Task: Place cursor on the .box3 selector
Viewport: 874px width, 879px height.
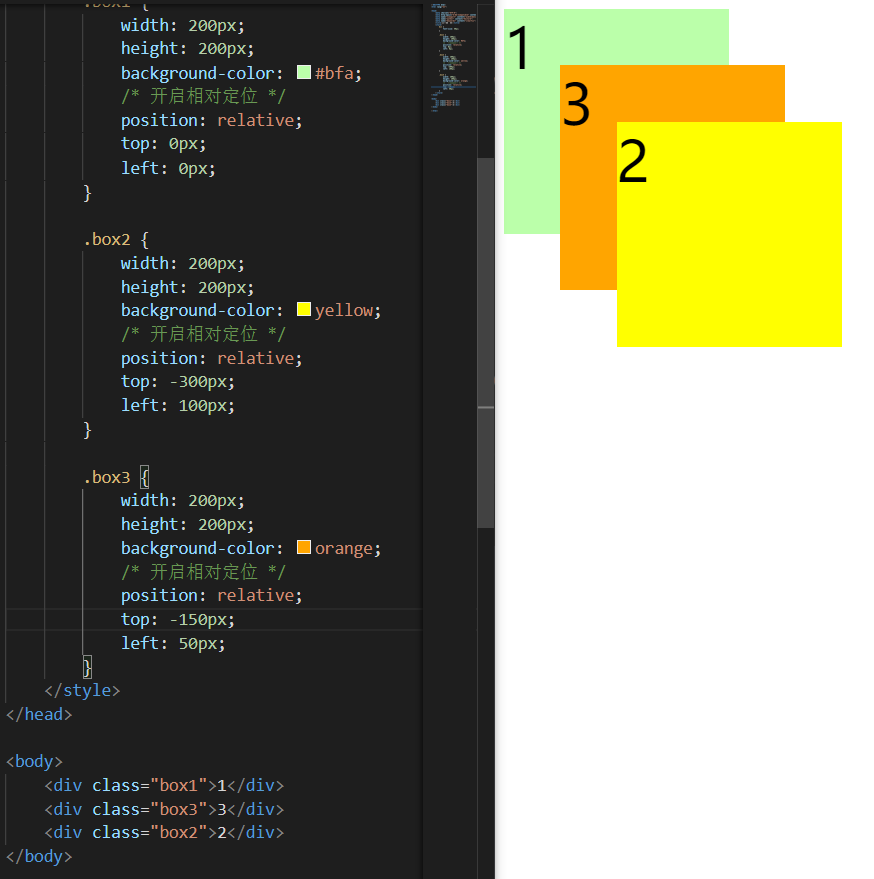Action: click(107, 477)
